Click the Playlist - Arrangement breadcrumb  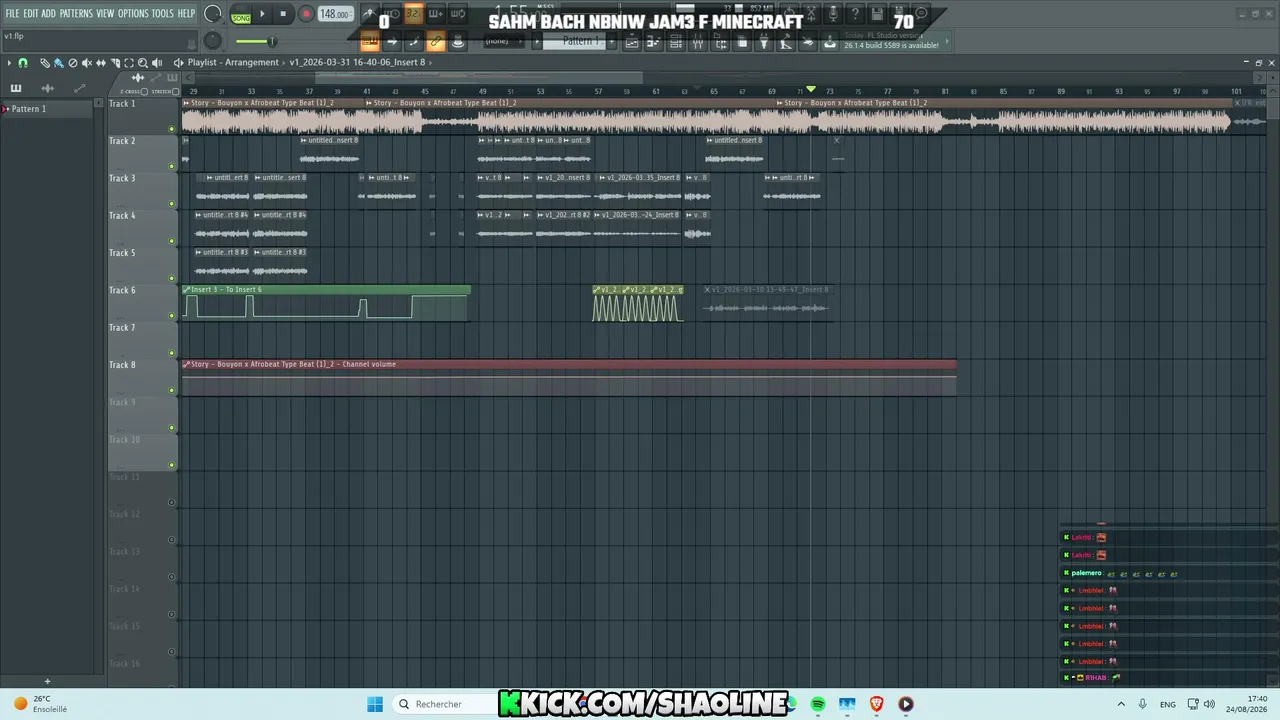click(x=233, y=63)
